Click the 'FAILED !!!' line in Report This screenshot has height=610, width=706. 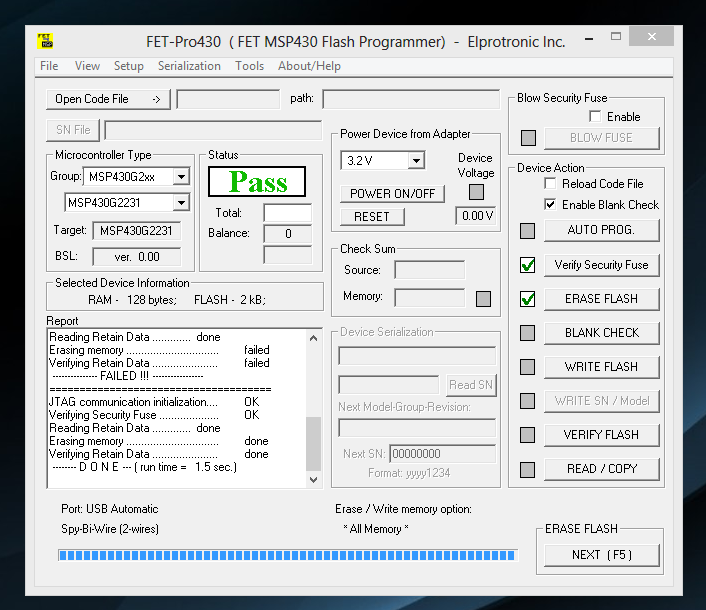(128, 376)
